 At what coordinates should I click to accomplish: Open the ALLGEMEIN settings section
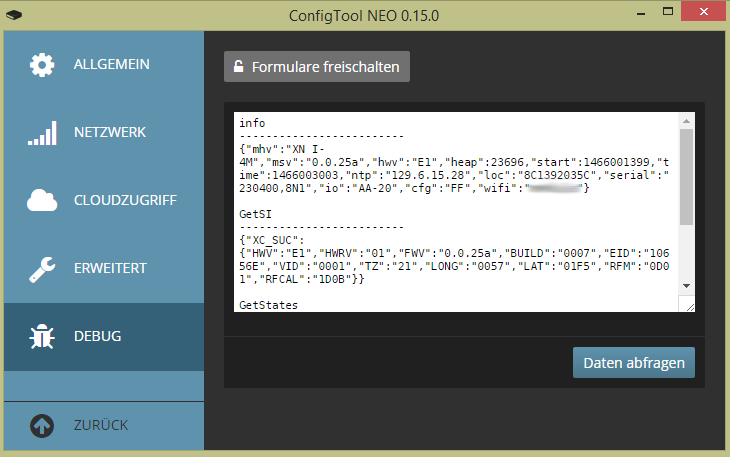point(111,65)
